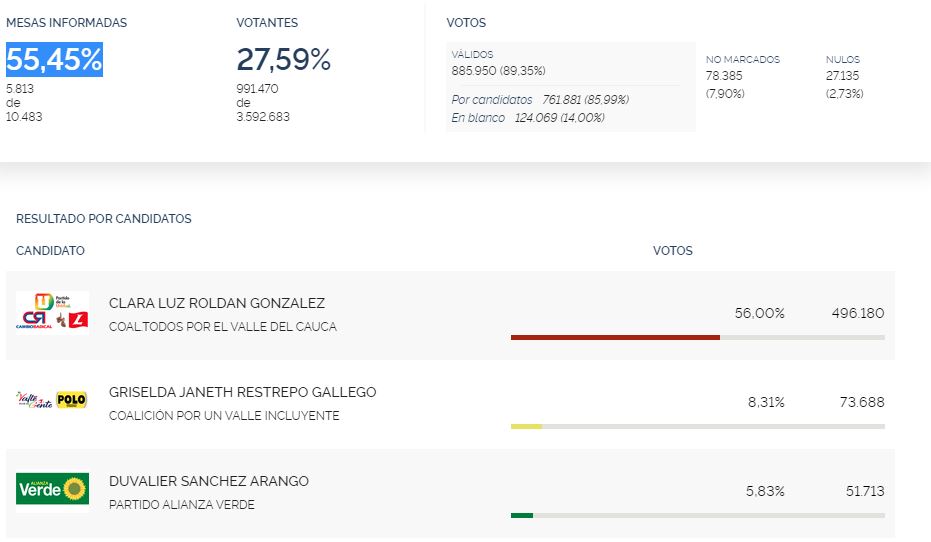The width and height of the screenshot is (931, 542).
Task: Click the red vote progress bar
Action: (615, 337)
